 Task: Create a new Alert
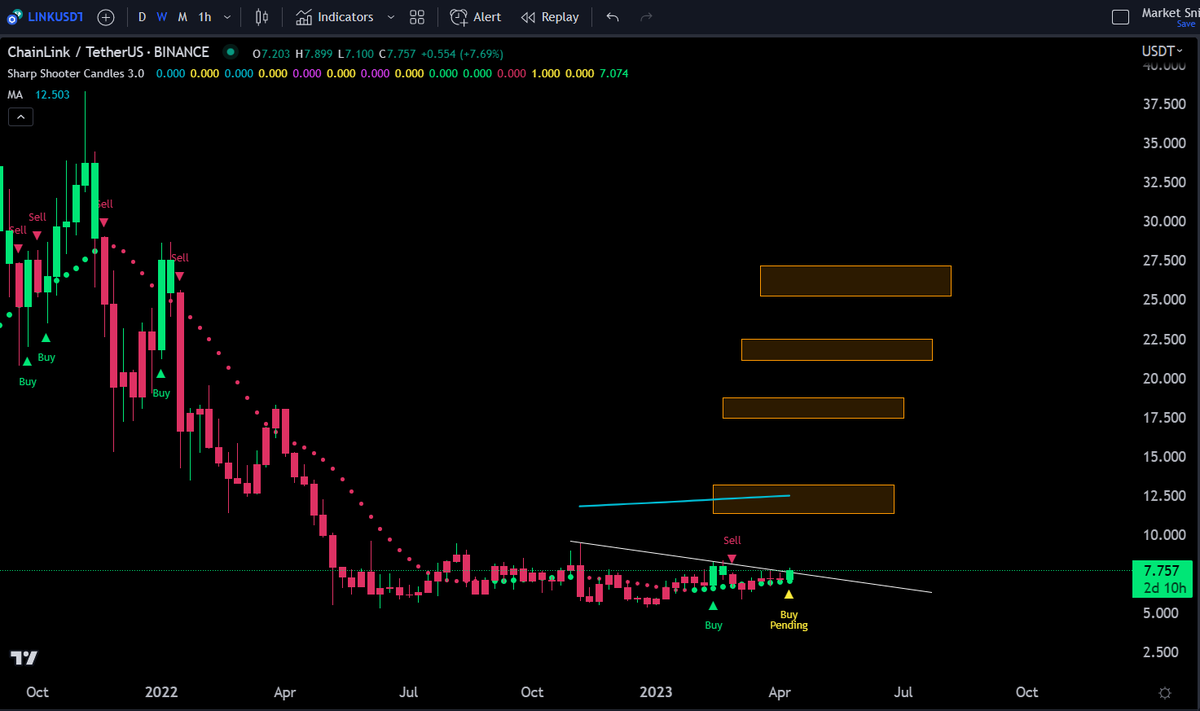point(476,17)
